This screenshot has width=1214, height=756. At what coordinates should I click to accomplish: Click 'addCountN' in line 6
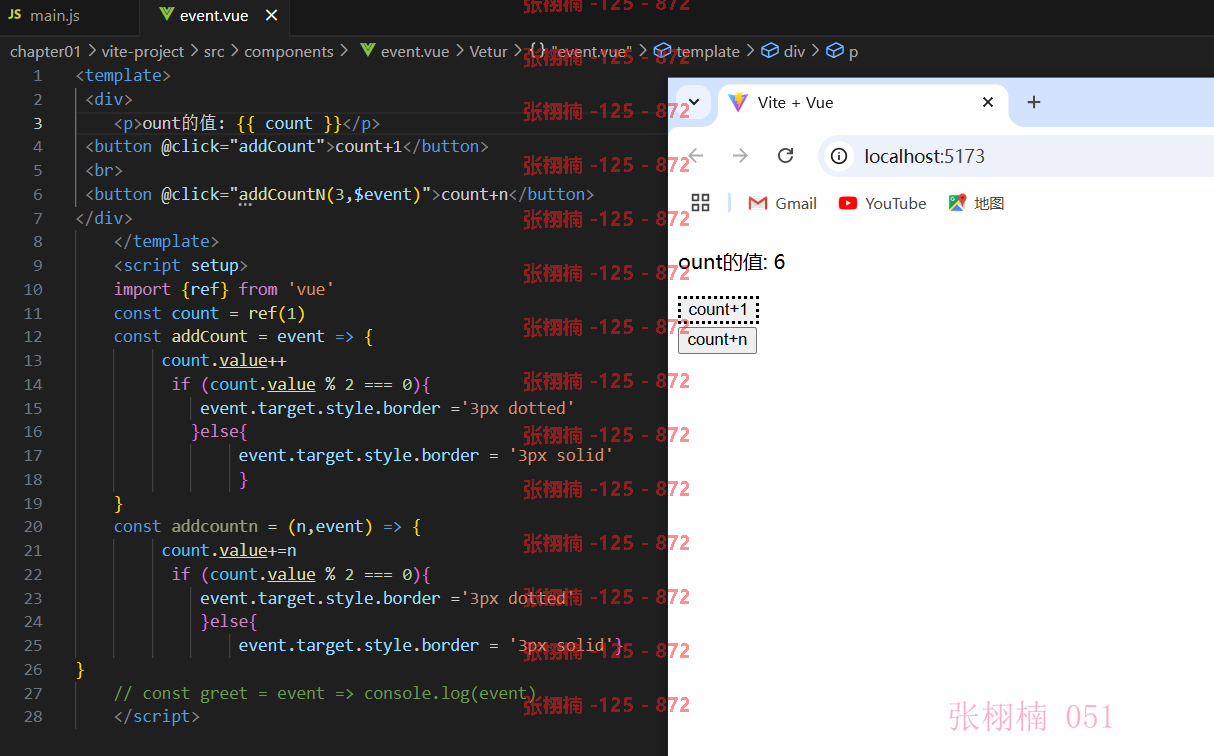pos(282,194)
